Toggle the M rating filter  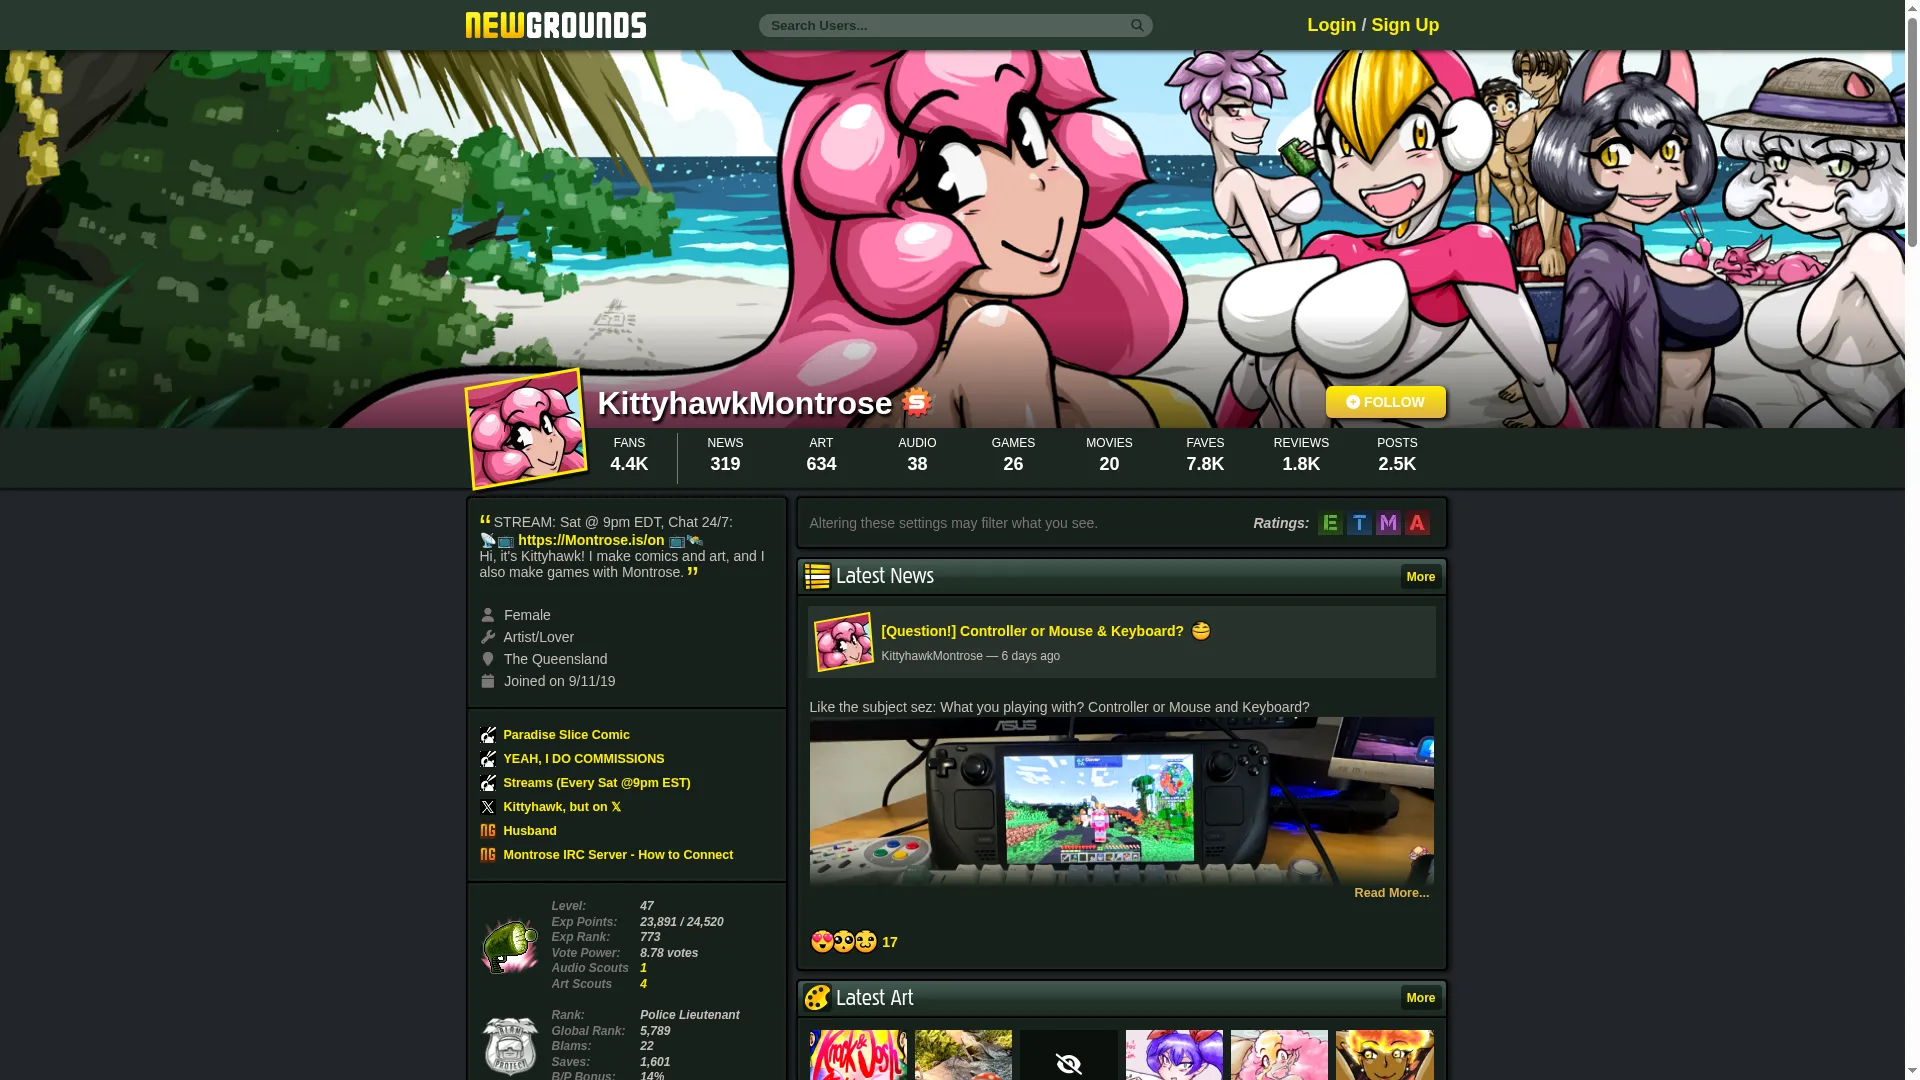coord(1388,523)
